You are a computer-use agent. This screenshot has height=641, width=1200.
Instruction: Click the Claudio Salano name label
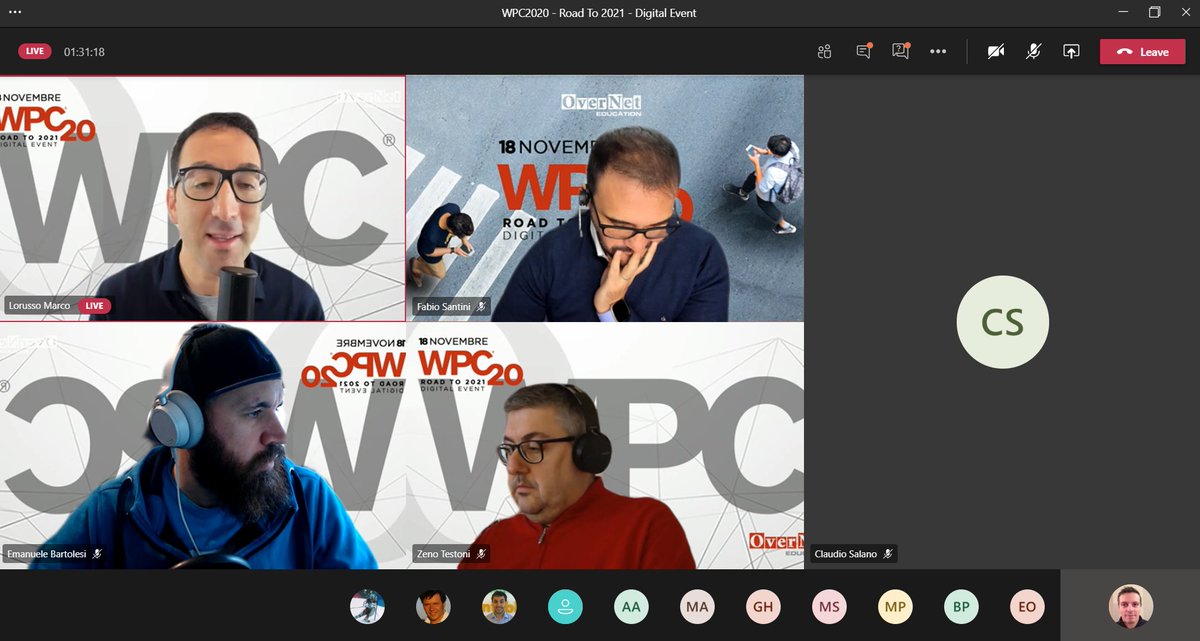pos(847,553)
